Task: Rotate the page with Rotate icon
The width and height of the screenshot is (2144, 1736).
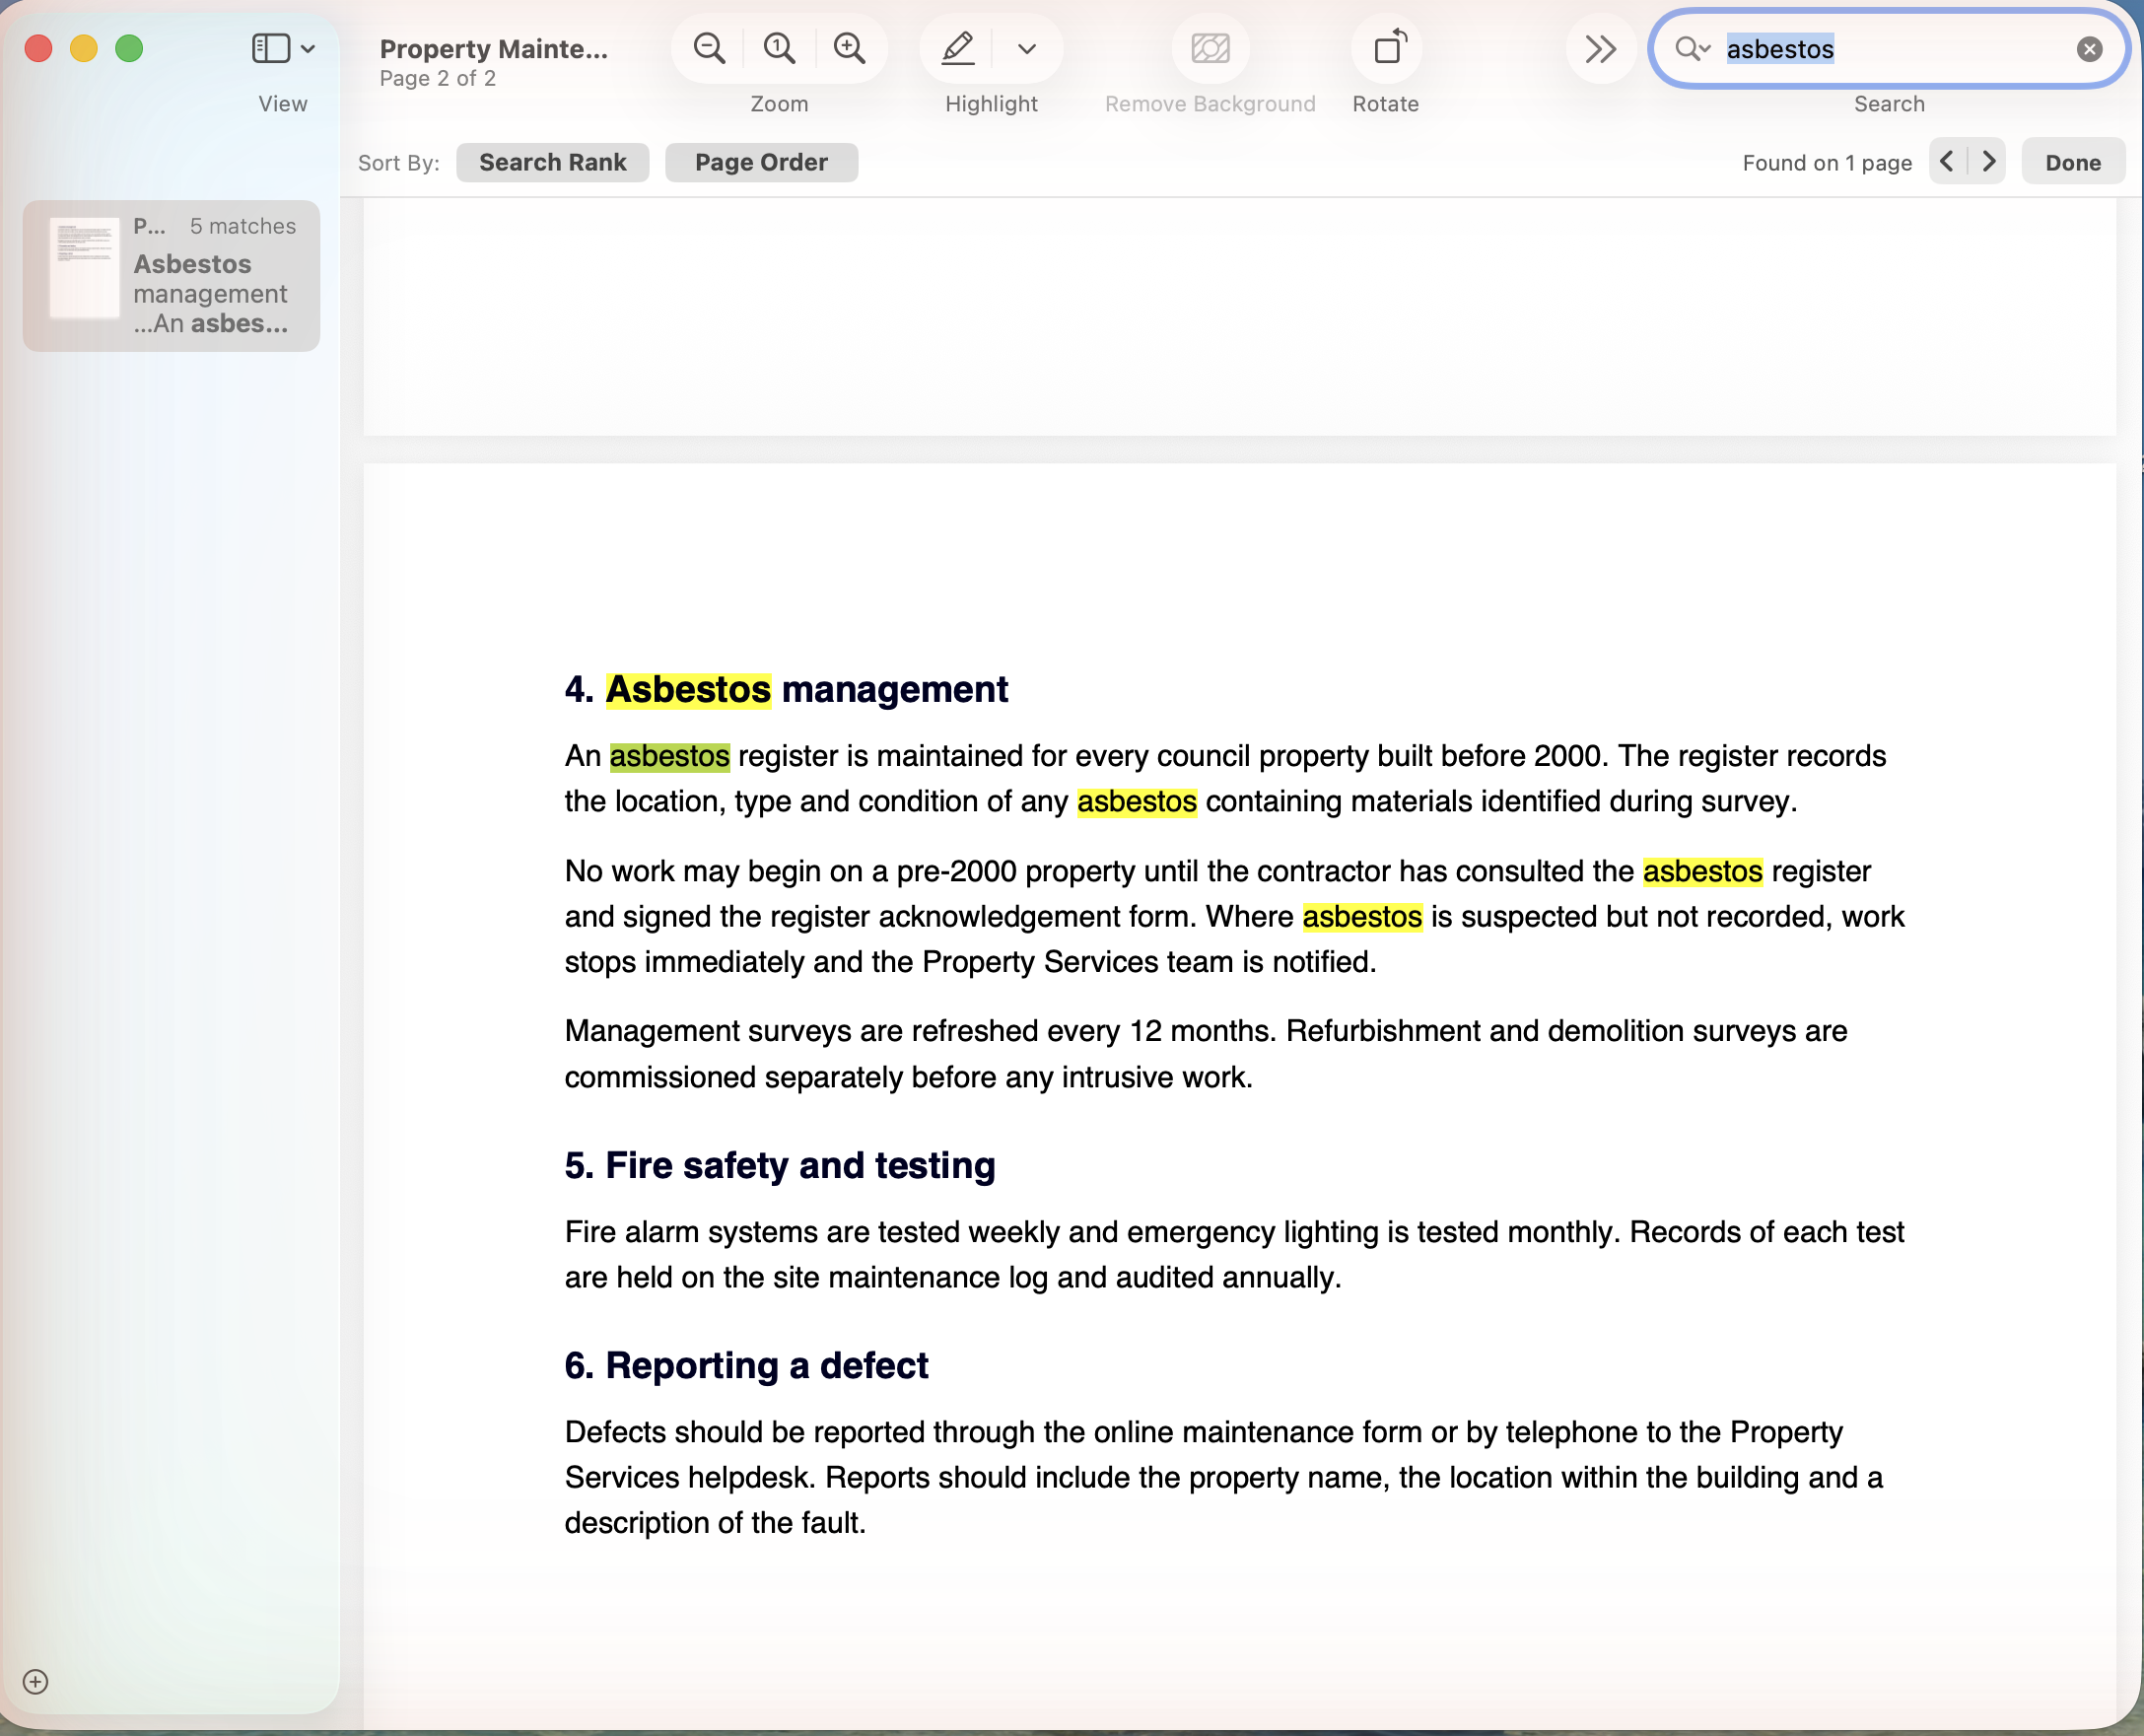Action: coord(1389,48)
